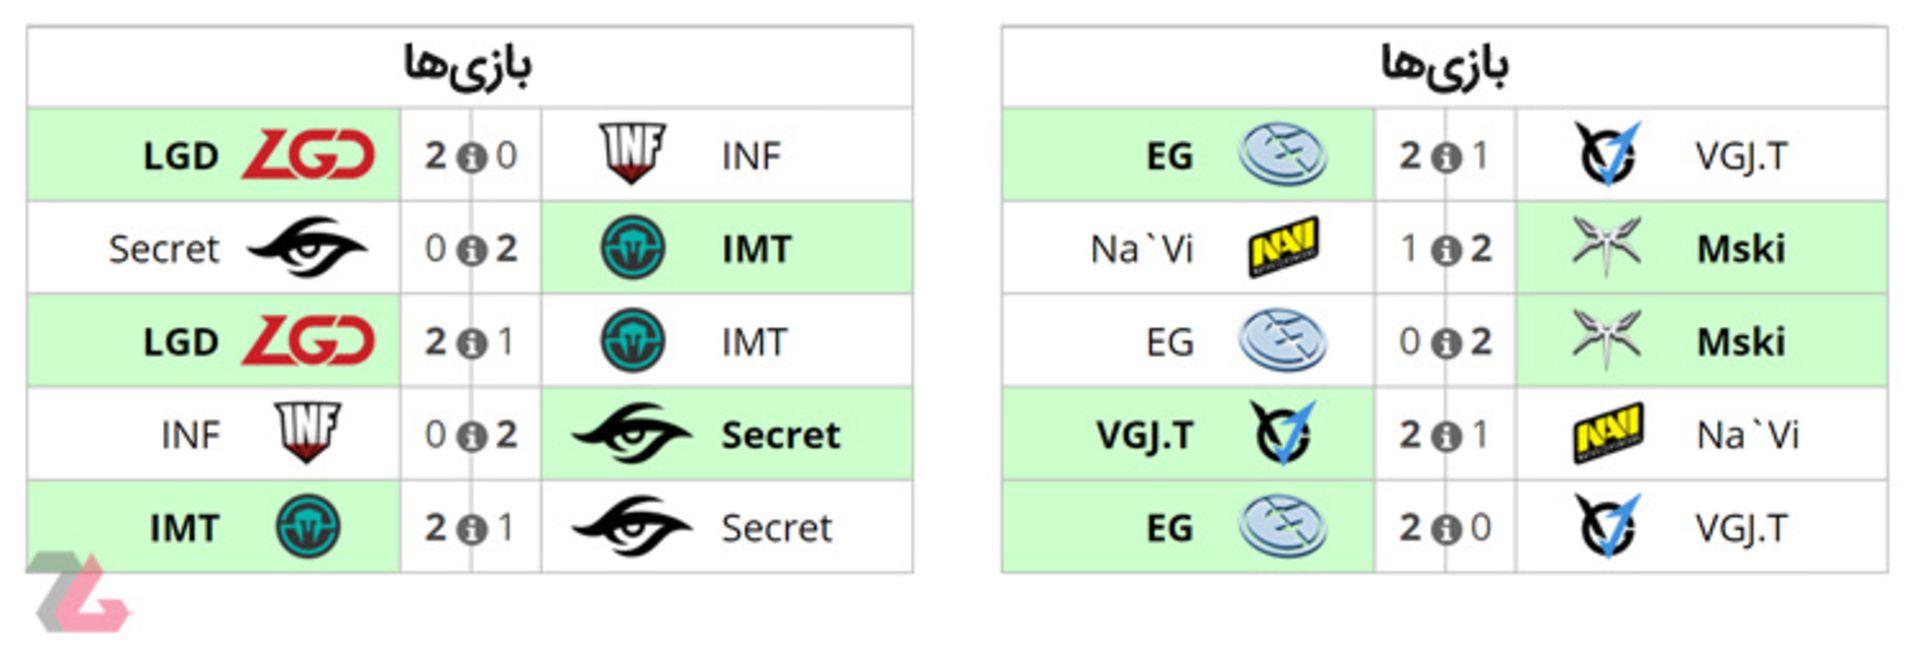The image size is (1920, 648).
Task: Click the LGD logo in the first match row
Action: point(308,155)
